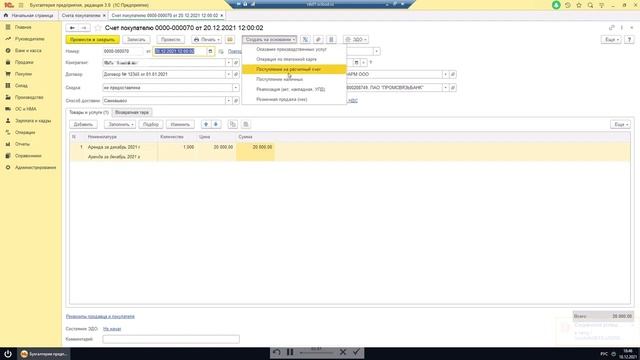The height and width of the screenshot is (360, 640).
Task: Select Реализация (акт, накладная, УПД) entry
Action: 294,89
